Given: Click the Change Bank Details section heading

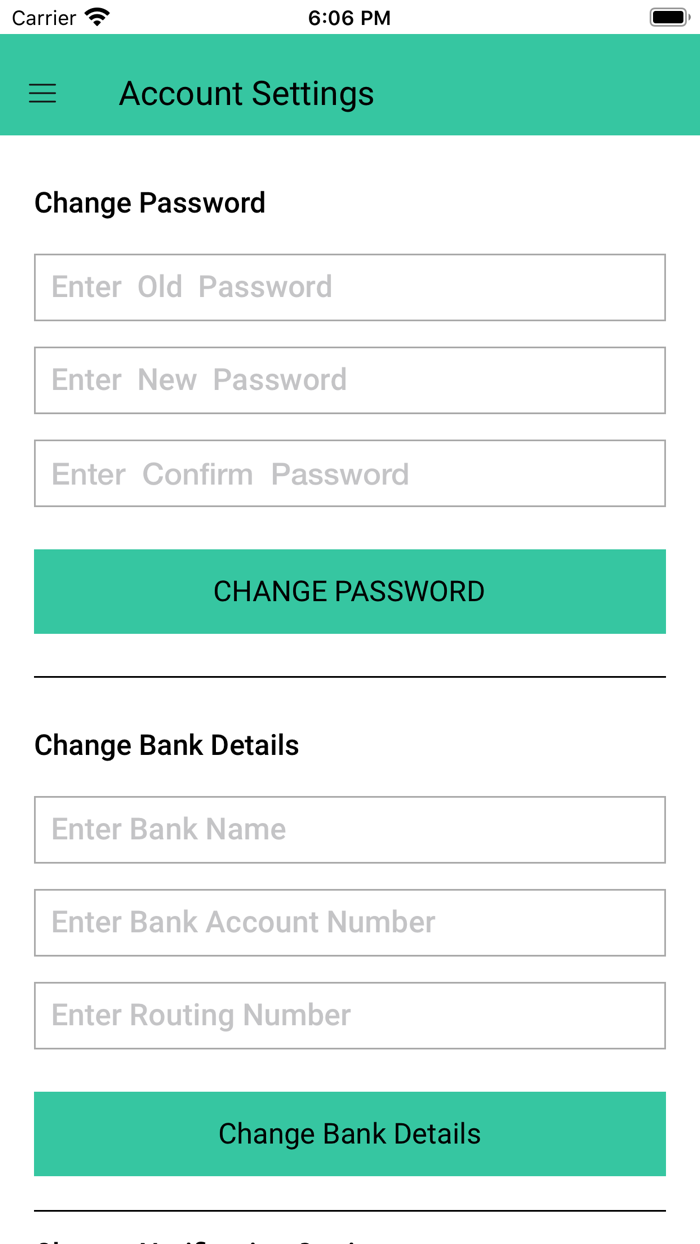Looking at the screenshot, I should (167, 745).
